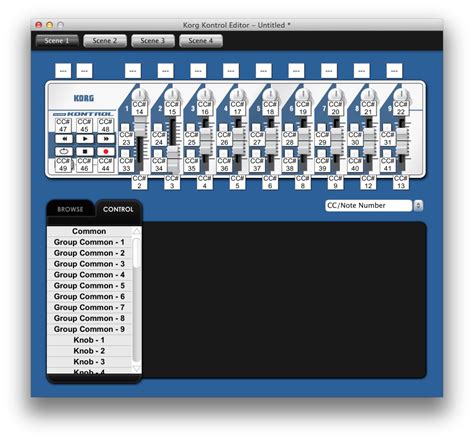
Task: Click the control list scrollbar thumb
Action: 136,253
